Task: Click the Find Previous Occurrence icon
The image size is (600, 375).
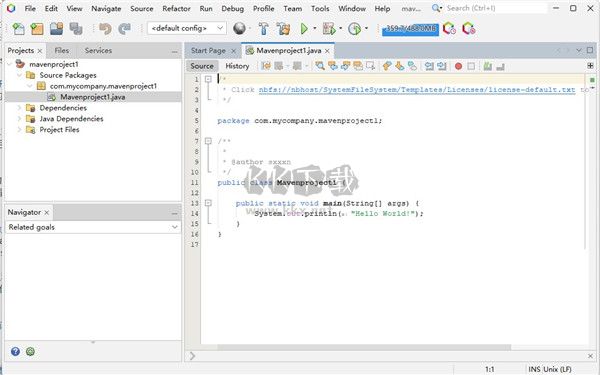Action: tap(333, 66)
